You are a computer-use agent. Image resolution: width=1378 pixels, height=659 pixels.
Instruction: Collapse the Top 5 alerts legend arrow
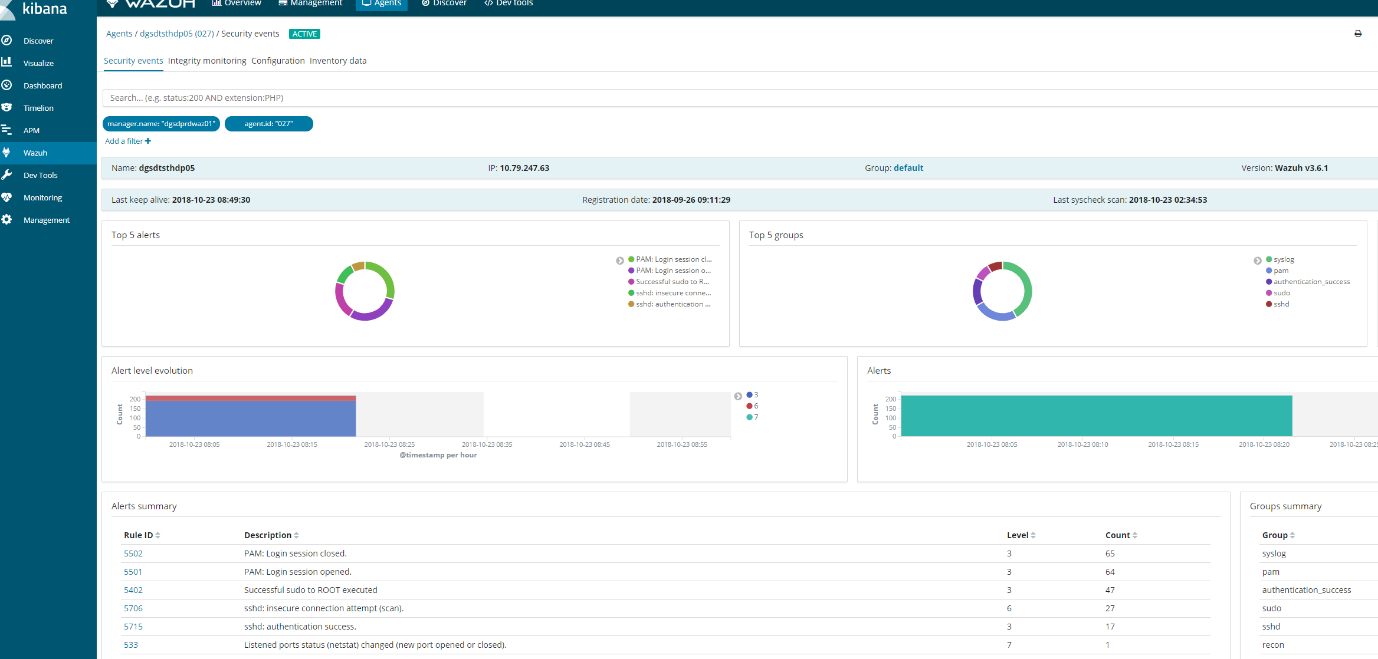coord(620,260)
